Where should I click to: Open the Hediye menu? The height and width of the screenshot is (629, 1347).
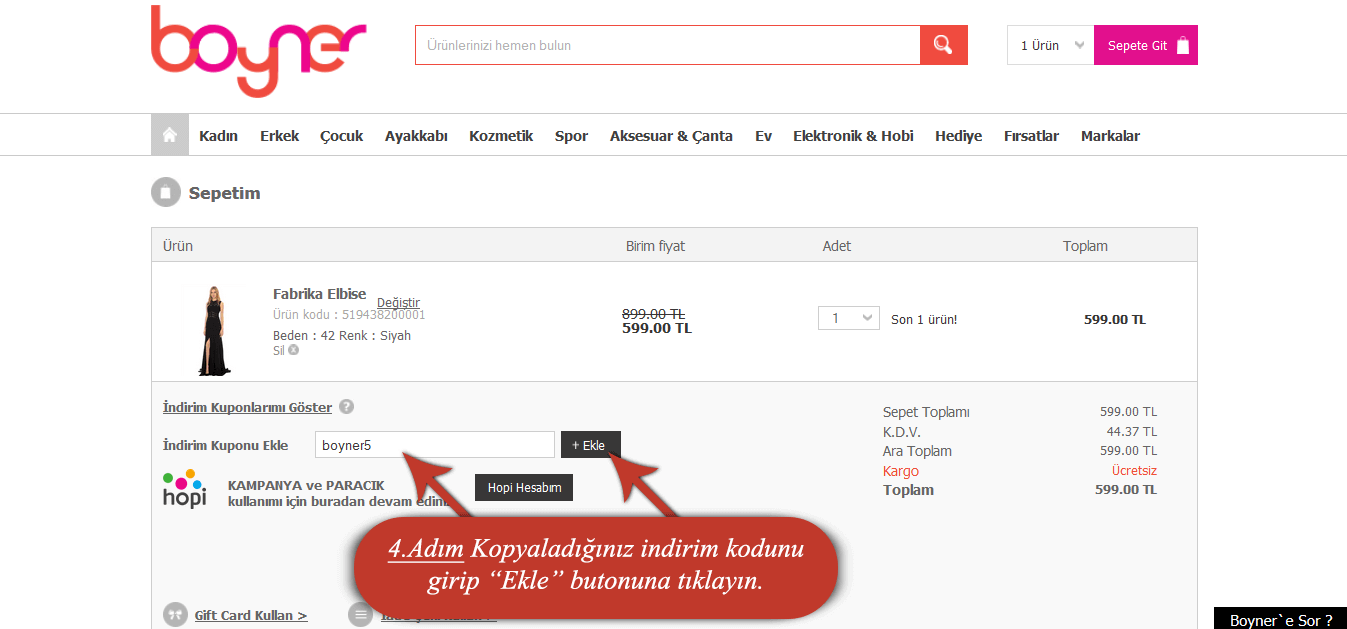[958, 136]
